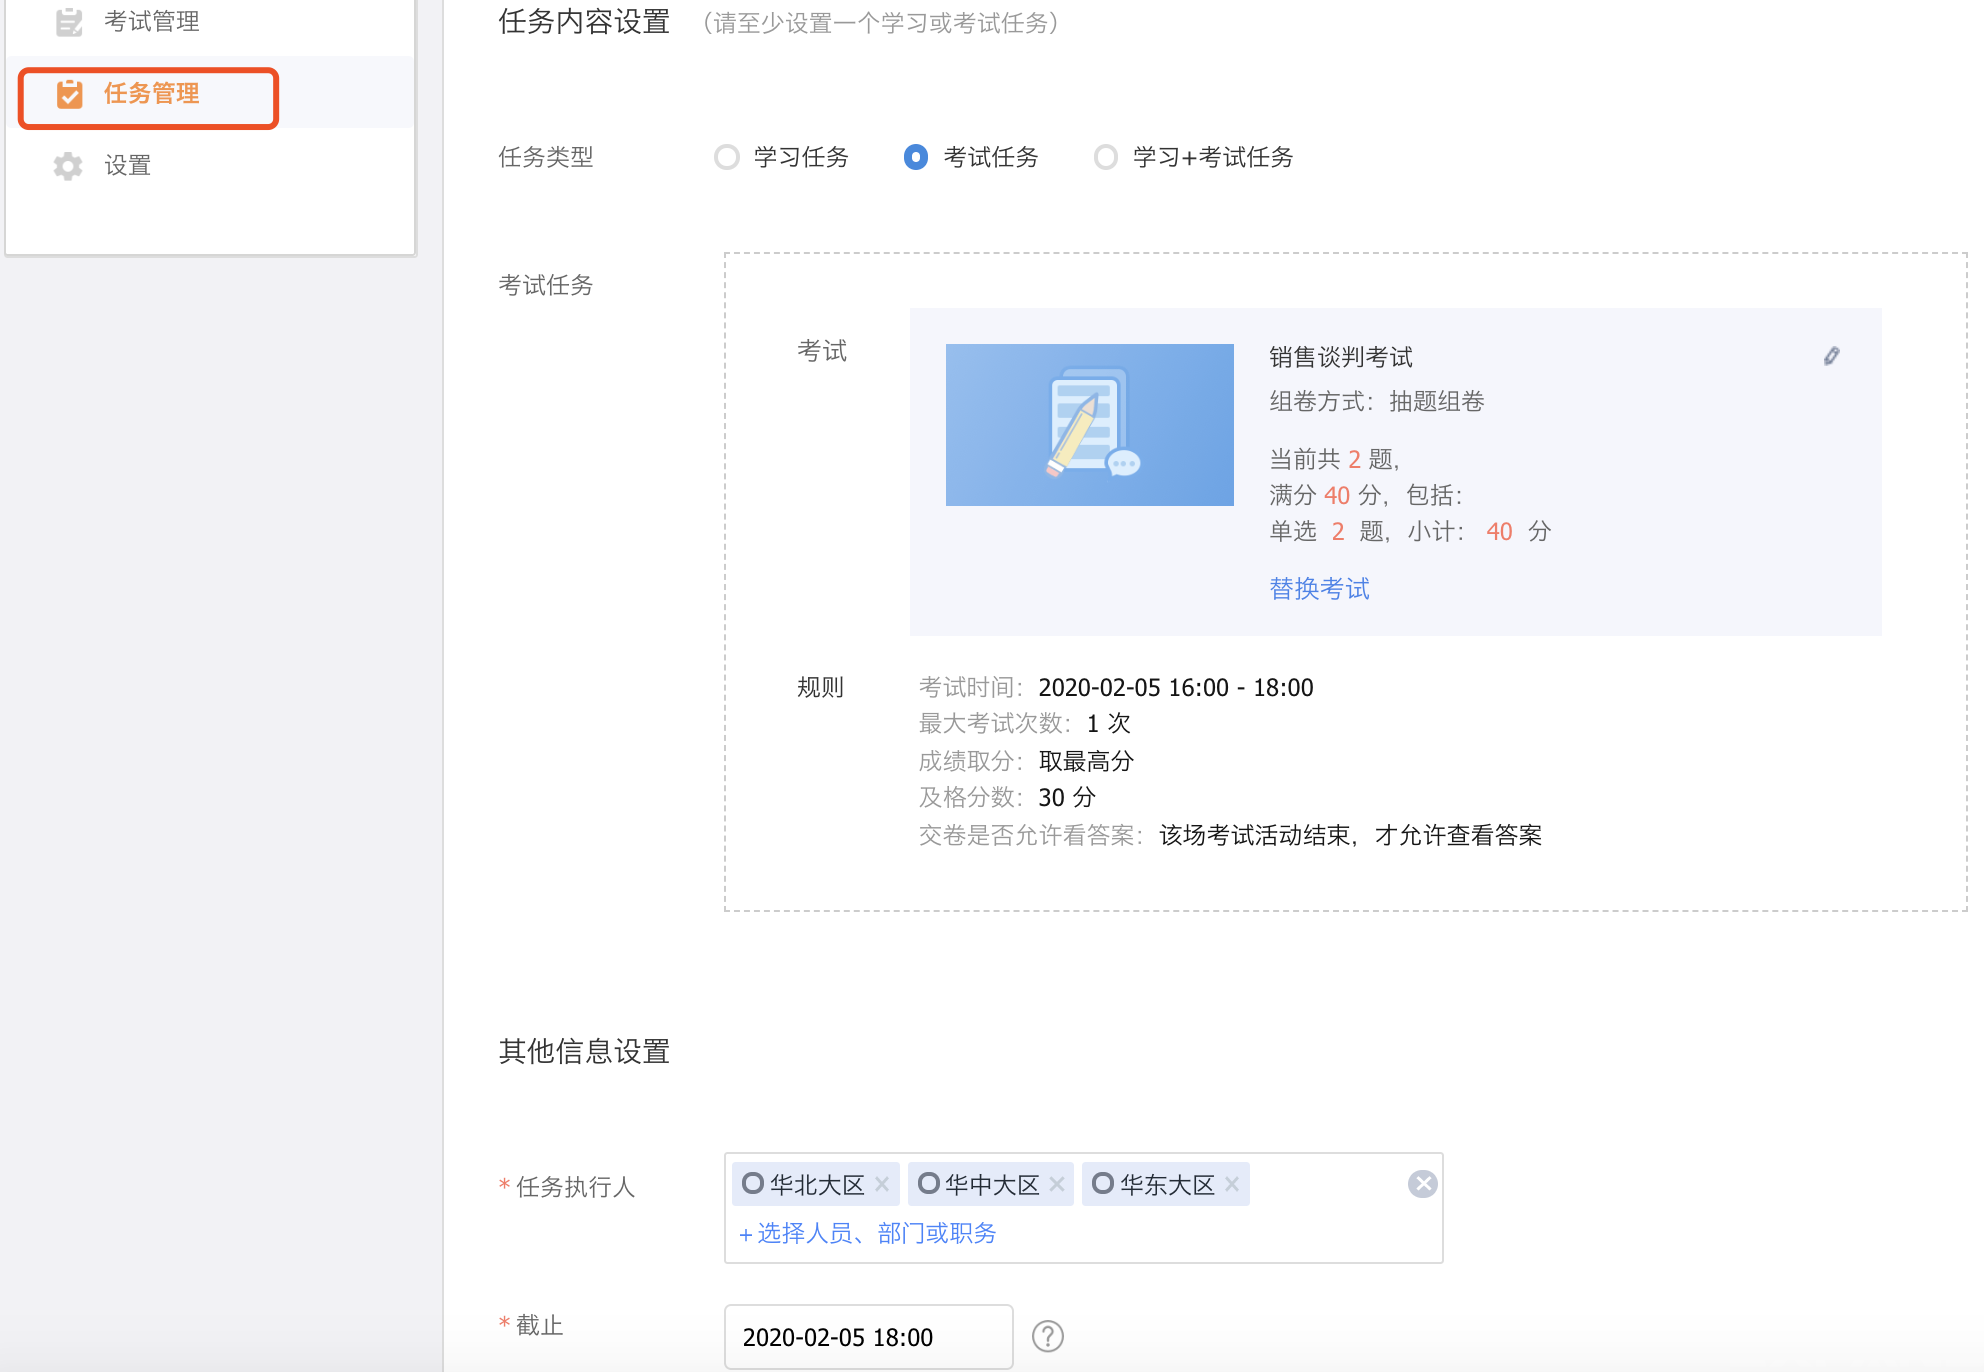Remove 华东大区 tag with its X

pos(1232,1184)
